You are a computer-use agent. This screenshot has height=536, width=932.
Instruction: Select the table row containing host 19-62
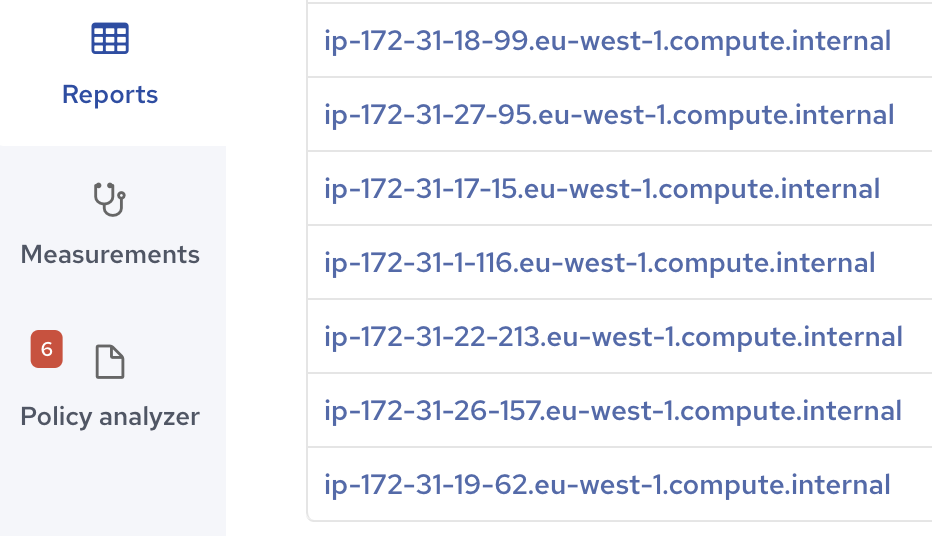(619, 484)
